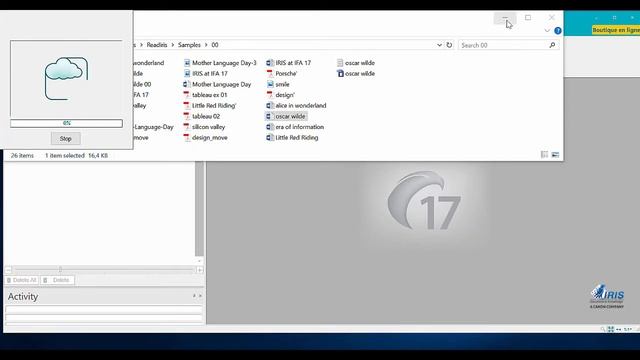Select the Porsche' PDF file

pyautogui.click(x=282, y=73)
